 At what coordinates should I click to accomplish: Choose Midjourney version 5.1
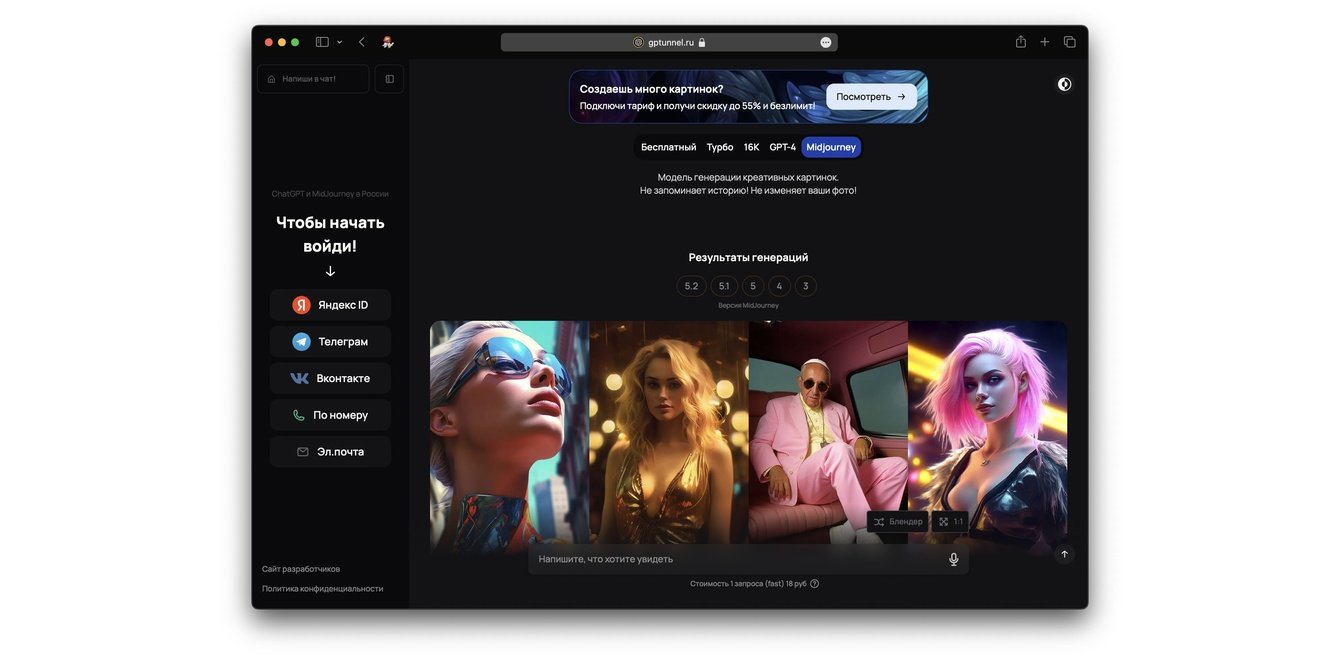(724, 286)
